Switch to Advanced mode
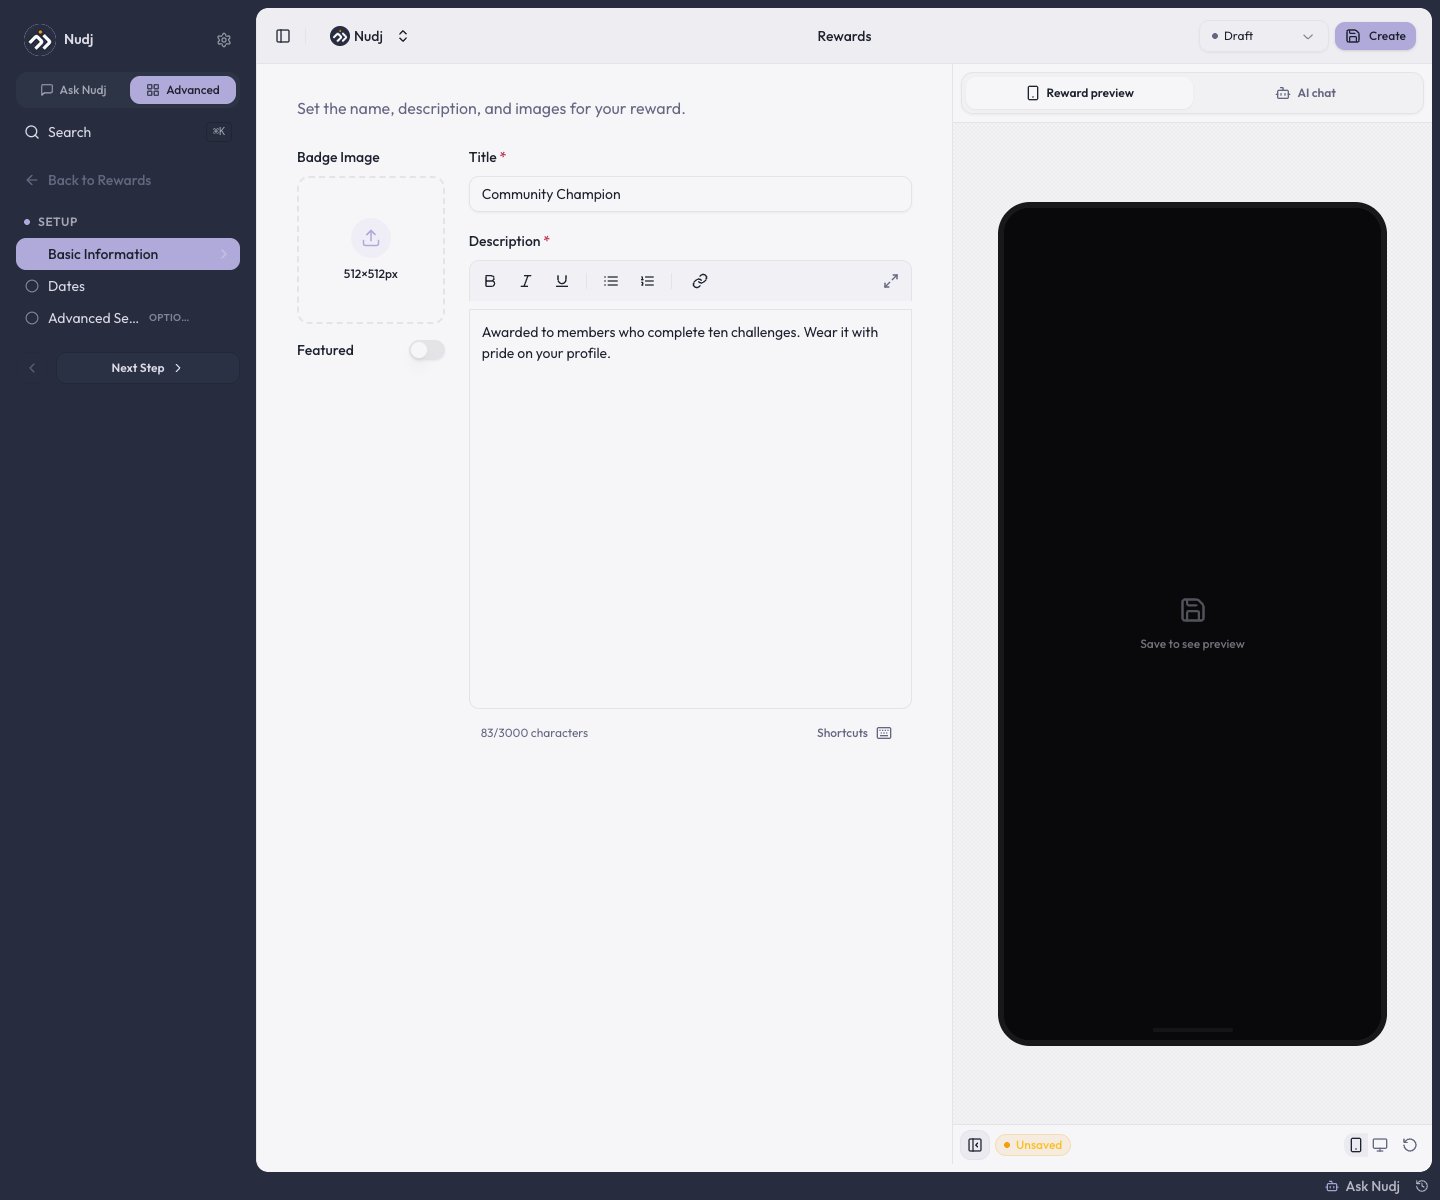Viewport: 1440px width, 1200px height. tap(183, 90)
